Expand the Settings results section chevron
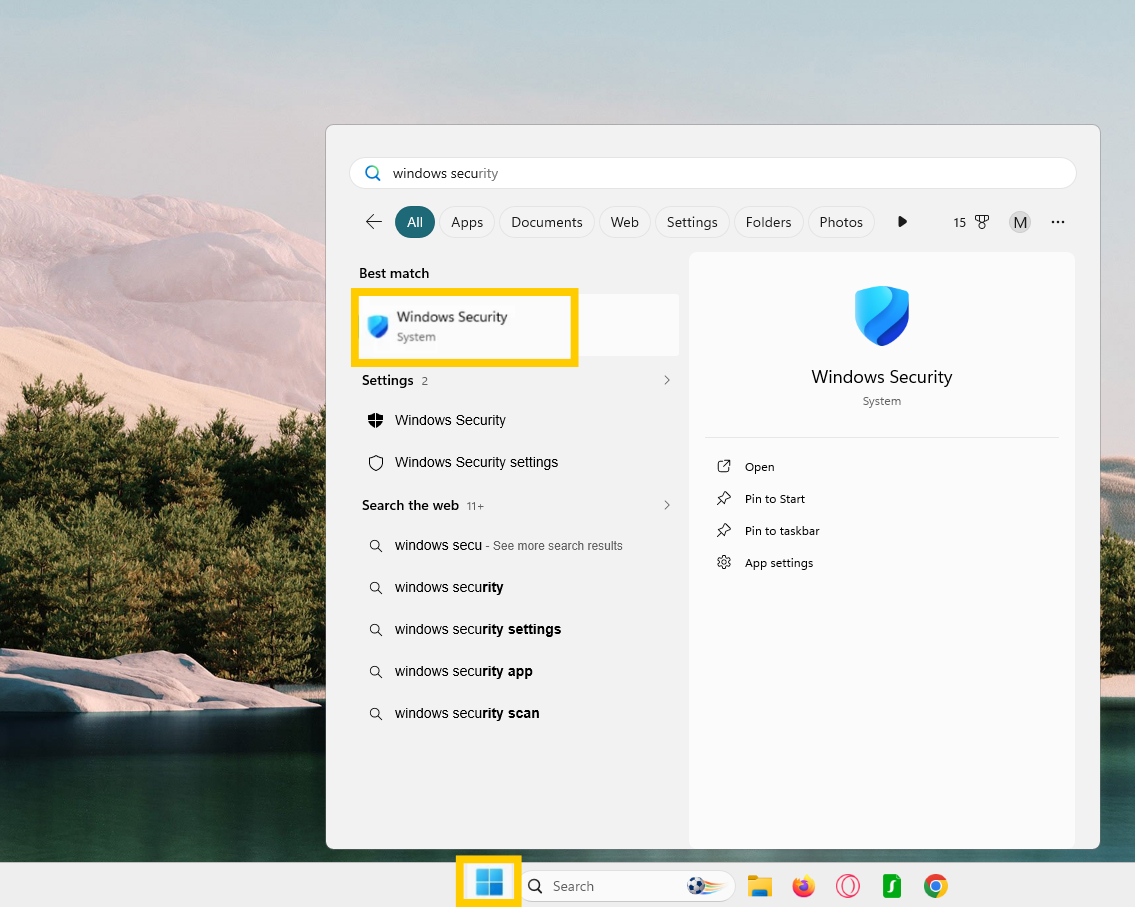This screenshot has width=1135, height=907. 667,380
